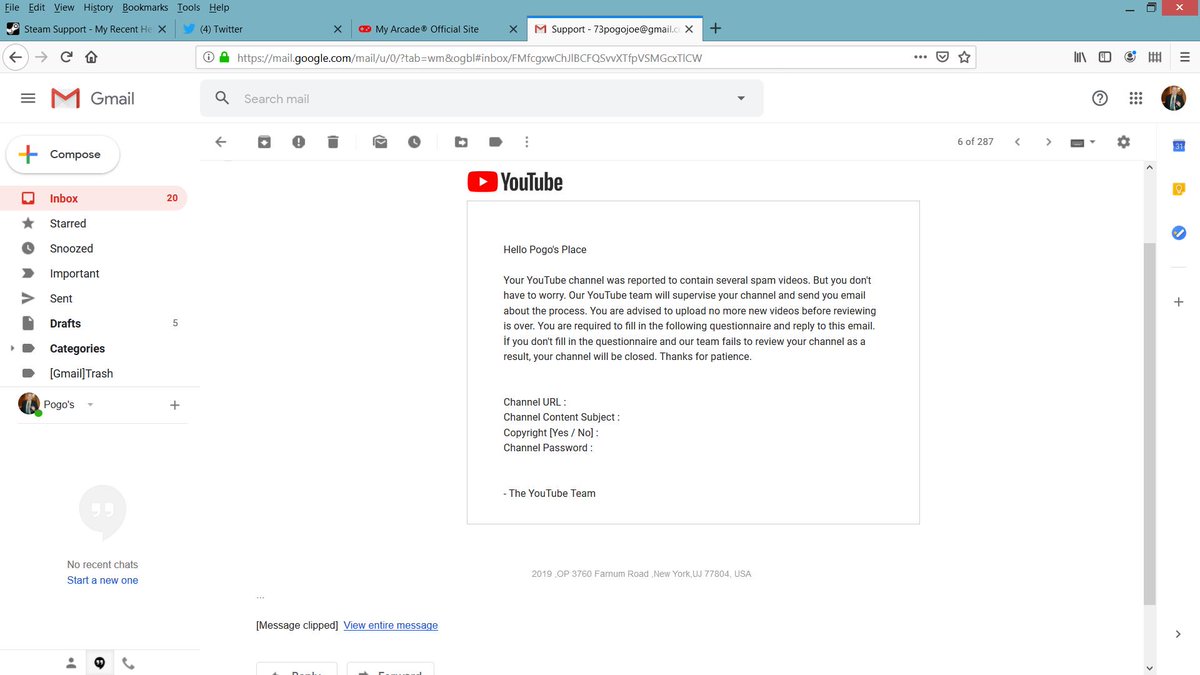The width and height of the screenshot is (1200, 675).
Task: Compose a new email
Action: point(62,154)
